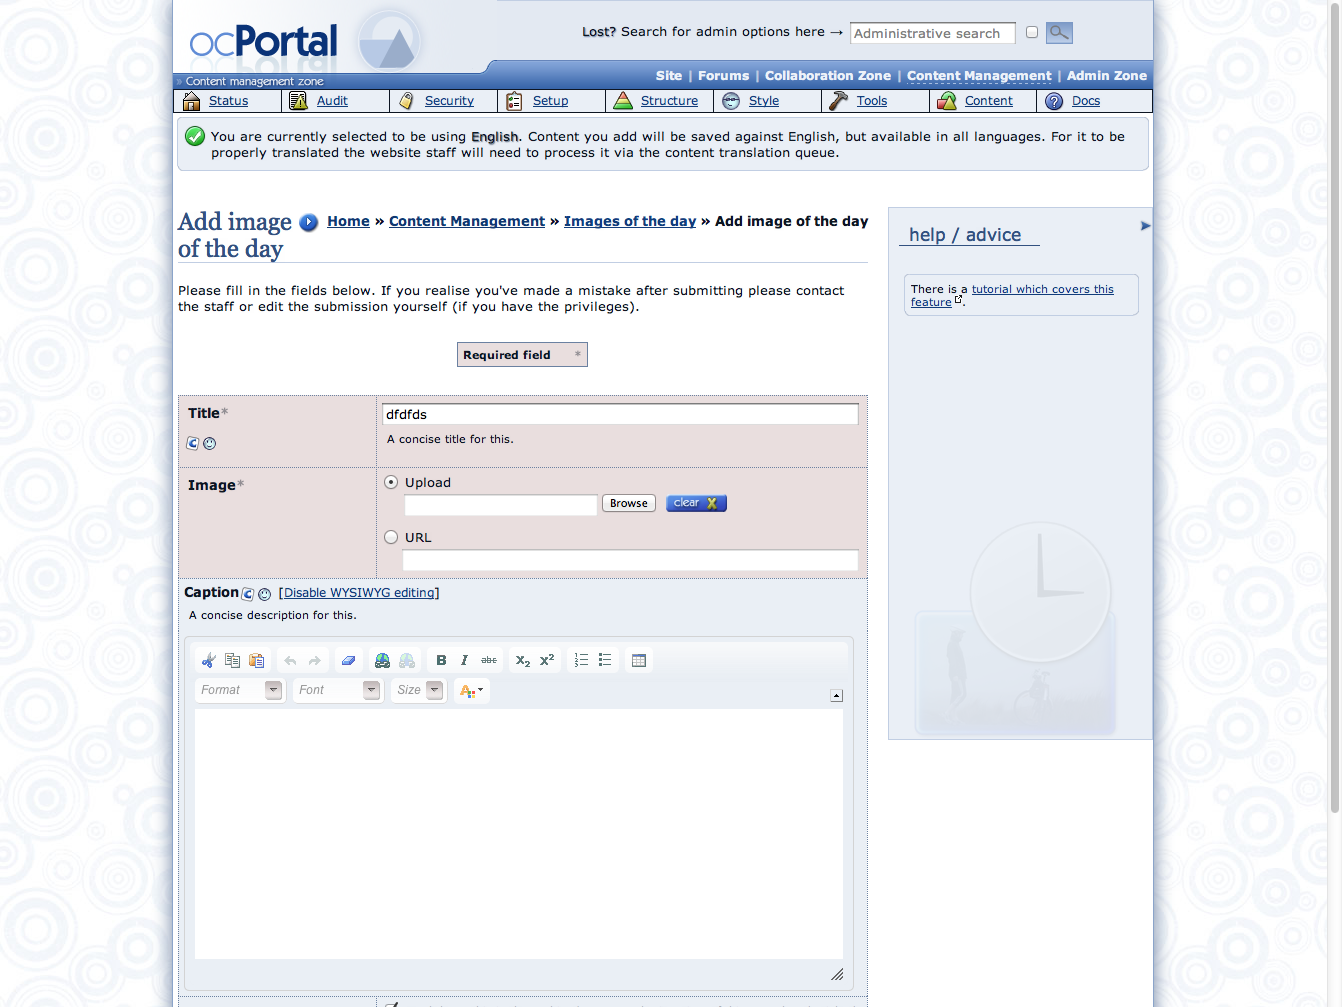Tick the checkbox beside administrative search
1342x1007 pixels.
(1032, 33)
